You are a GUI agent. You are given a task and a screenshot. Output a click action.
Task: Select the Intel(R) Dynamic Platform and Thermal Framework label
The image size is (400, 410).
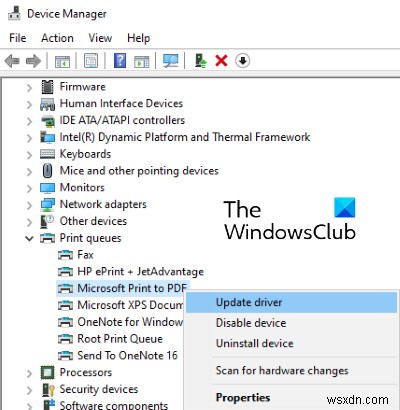[x=185, y=137]
